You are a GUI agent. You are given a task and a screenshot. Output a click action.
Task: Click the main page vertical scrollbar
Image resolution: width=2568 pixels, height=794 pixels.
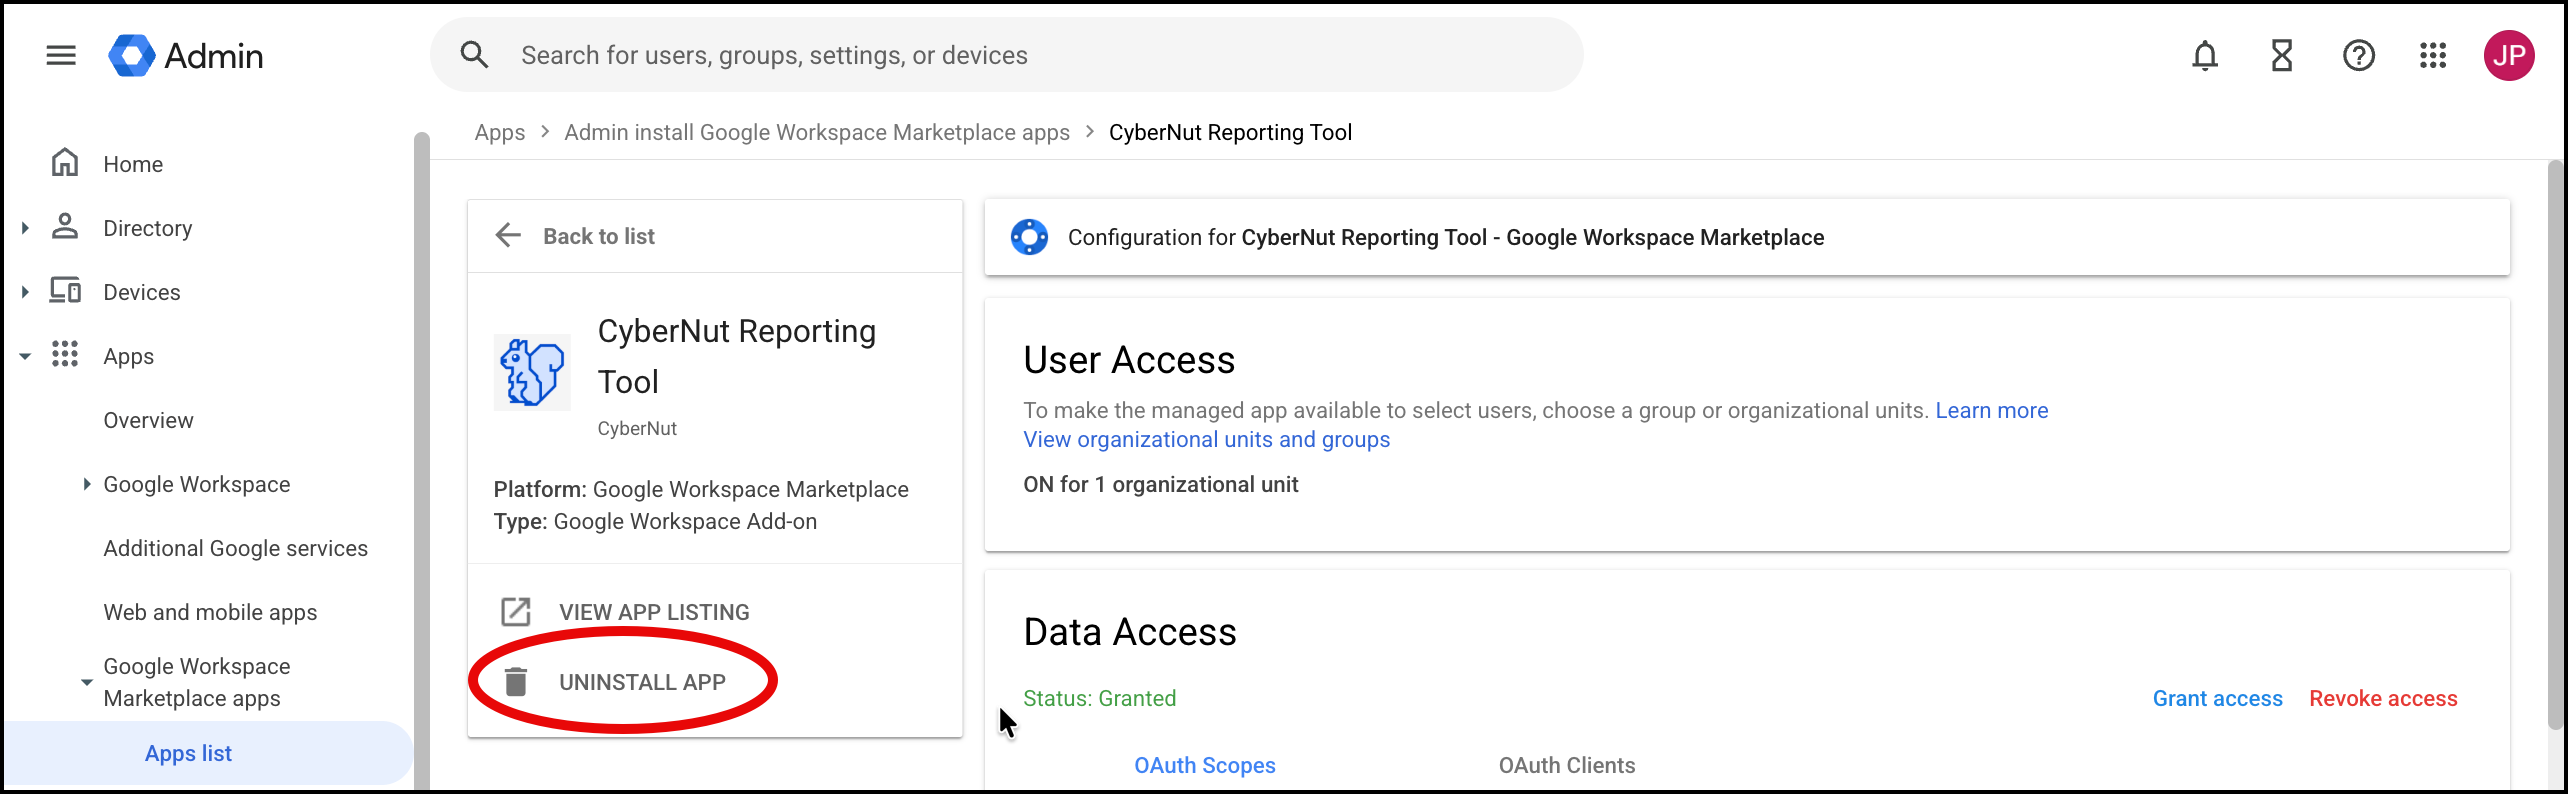tap(2555, 445)
